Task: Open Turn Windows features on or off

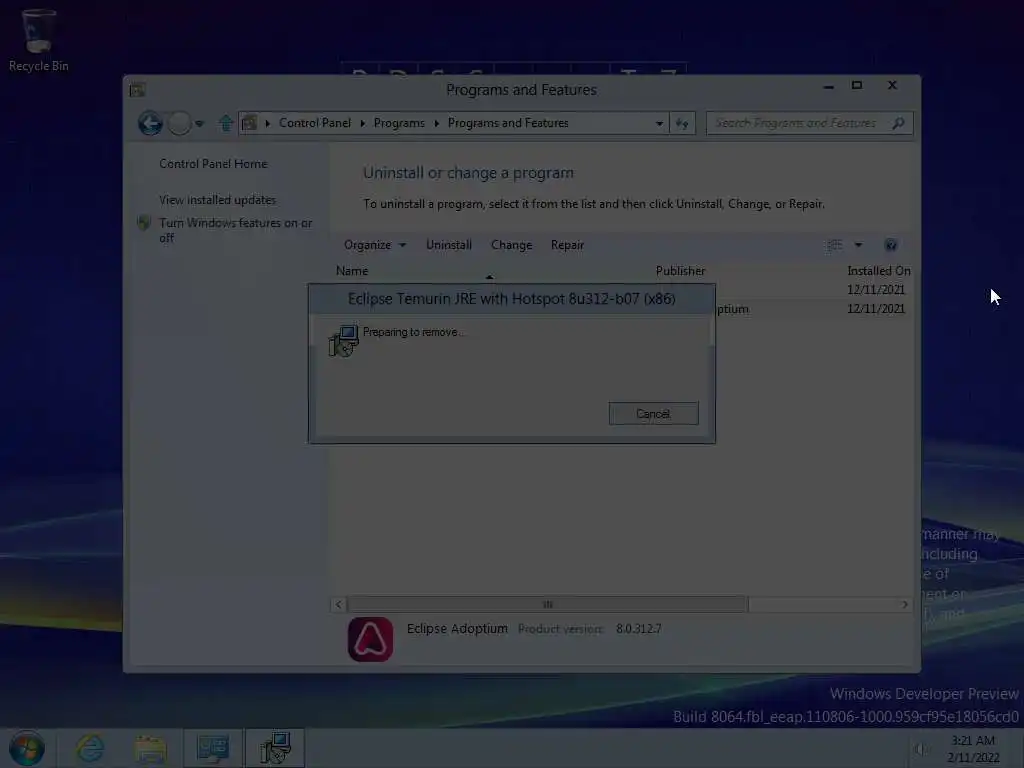Action: point(236,230)
